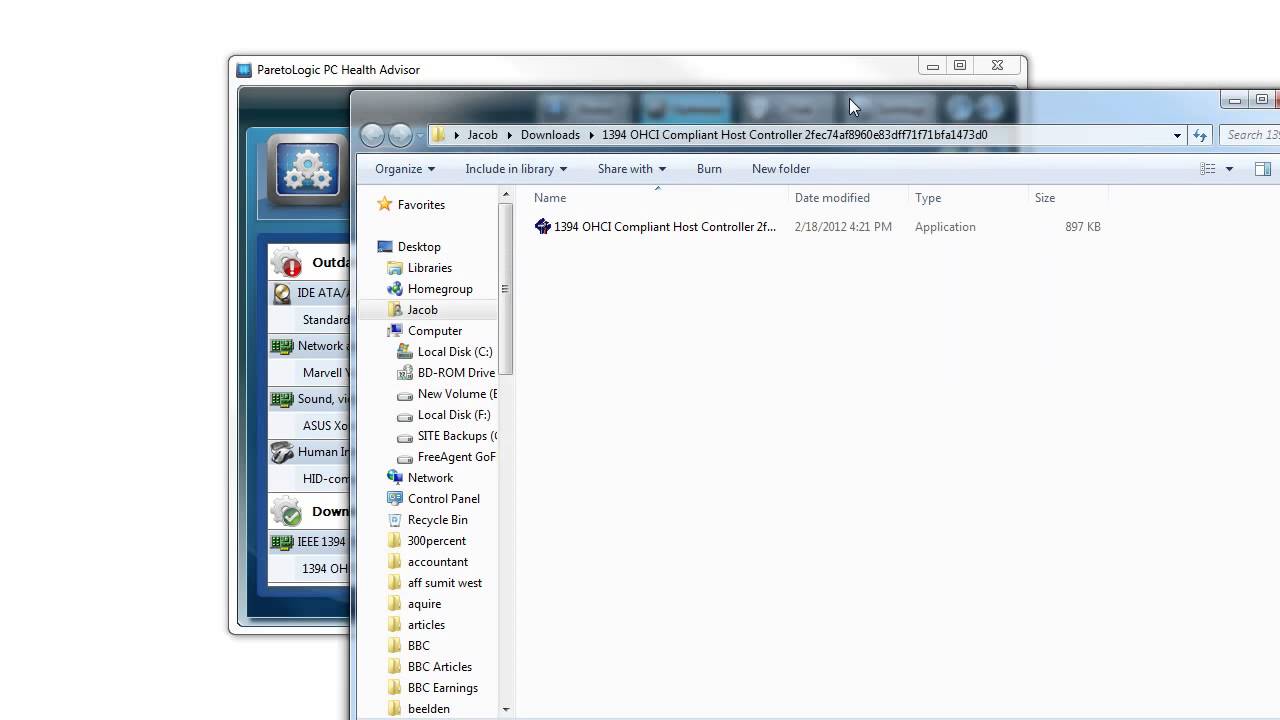Open the address bar history dropdown arrow

point(1177,135)
